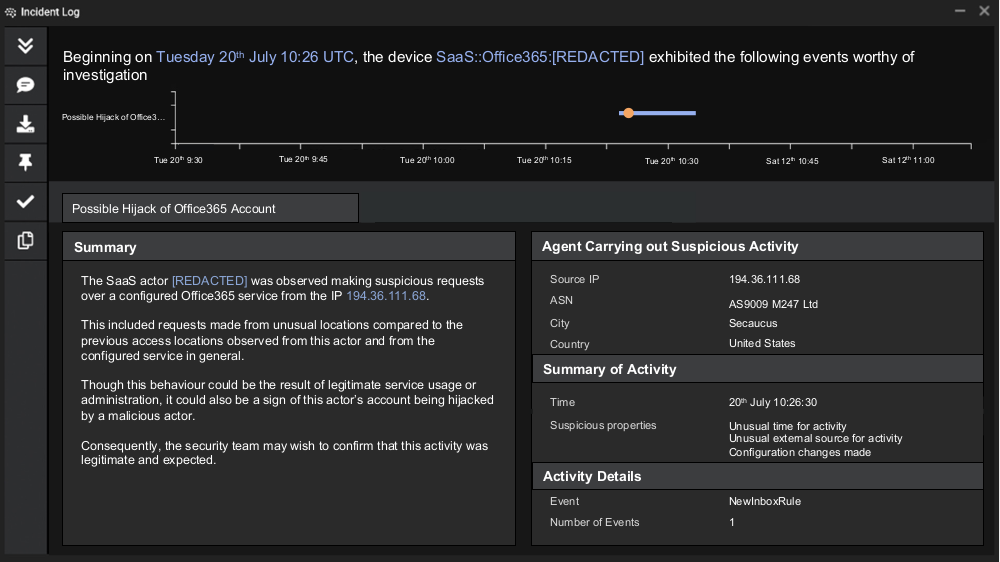The width and height of the screenshot is (1000, 562).
Task: Click the Tue 20th 10:30 timeline axis label
Action: 671,161
